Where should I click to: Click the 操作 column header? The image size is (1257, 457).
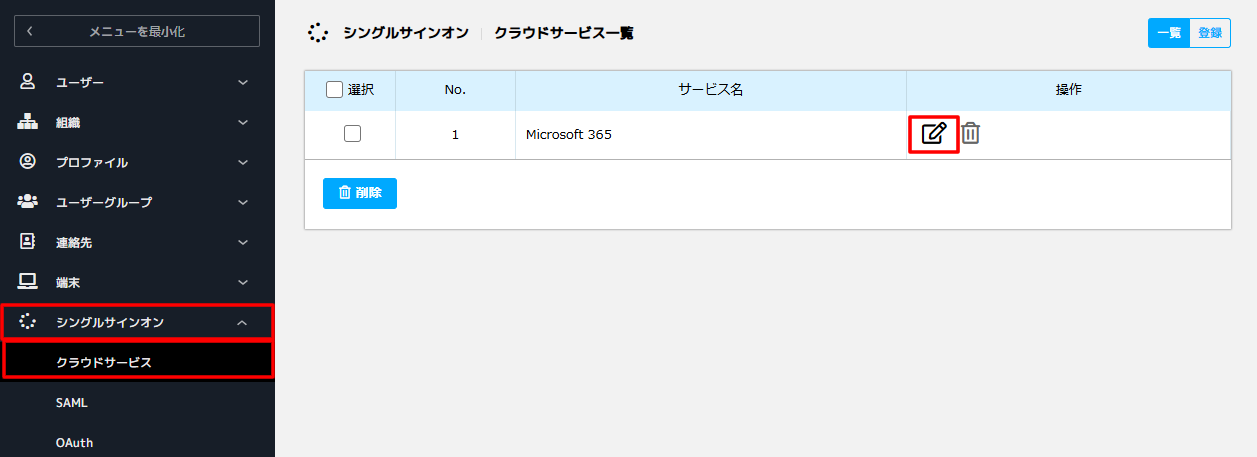coord(1069,90)
